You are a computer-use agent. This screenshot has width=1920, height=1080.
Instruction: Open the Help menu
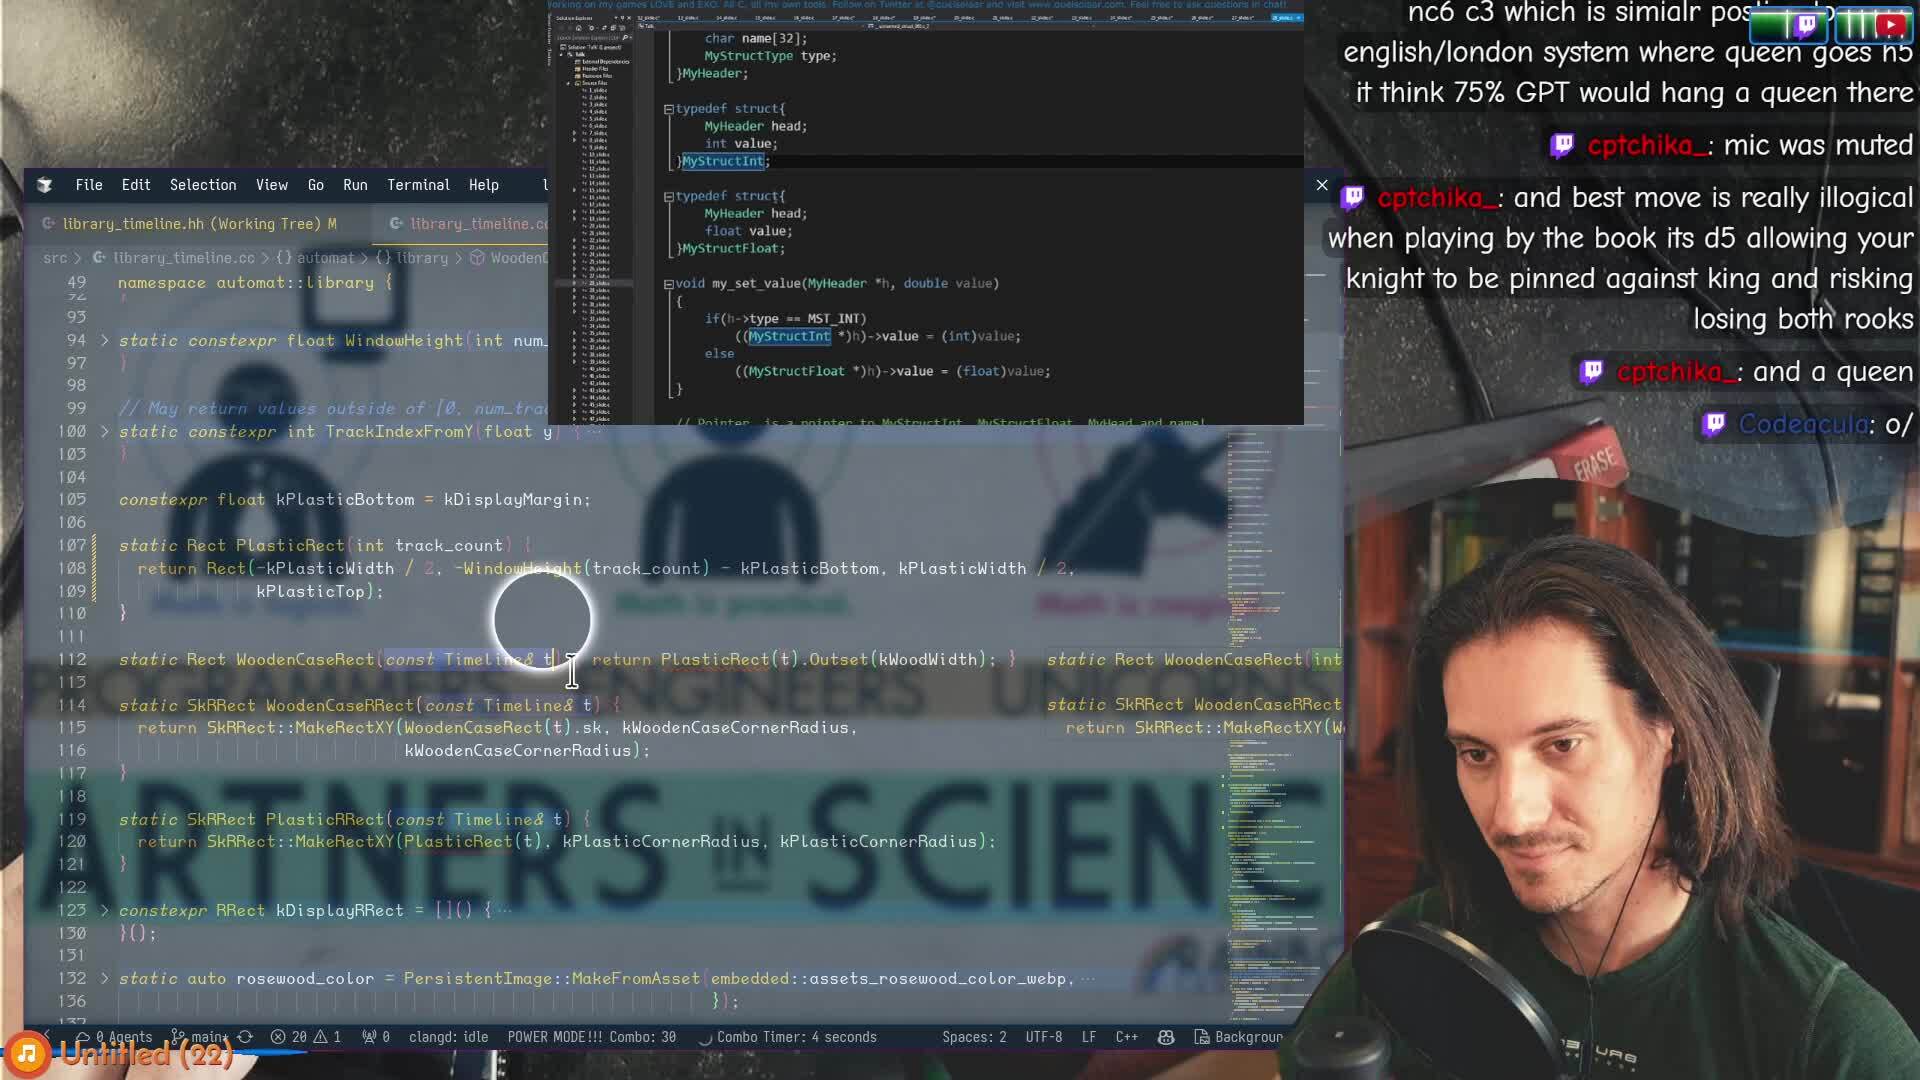point(484,185)
